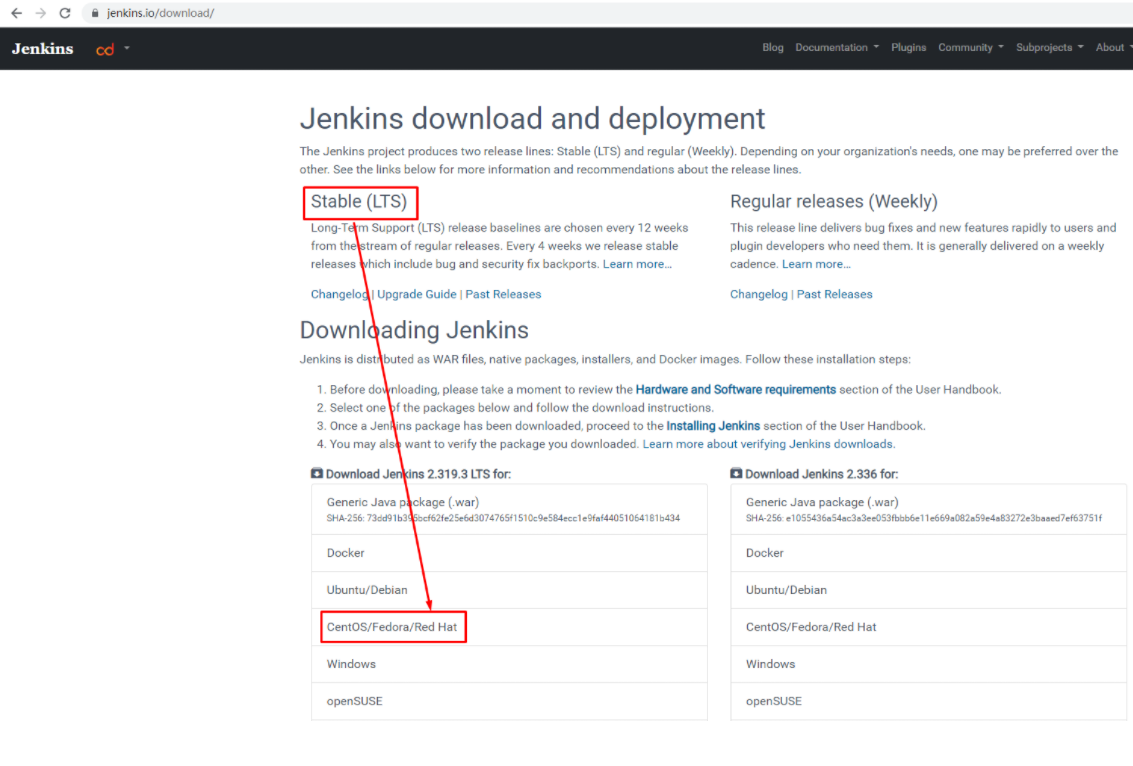This screenshot has width=1133, height=766.
Task: Open the About dropdown menu
Action: point(1113,48)
